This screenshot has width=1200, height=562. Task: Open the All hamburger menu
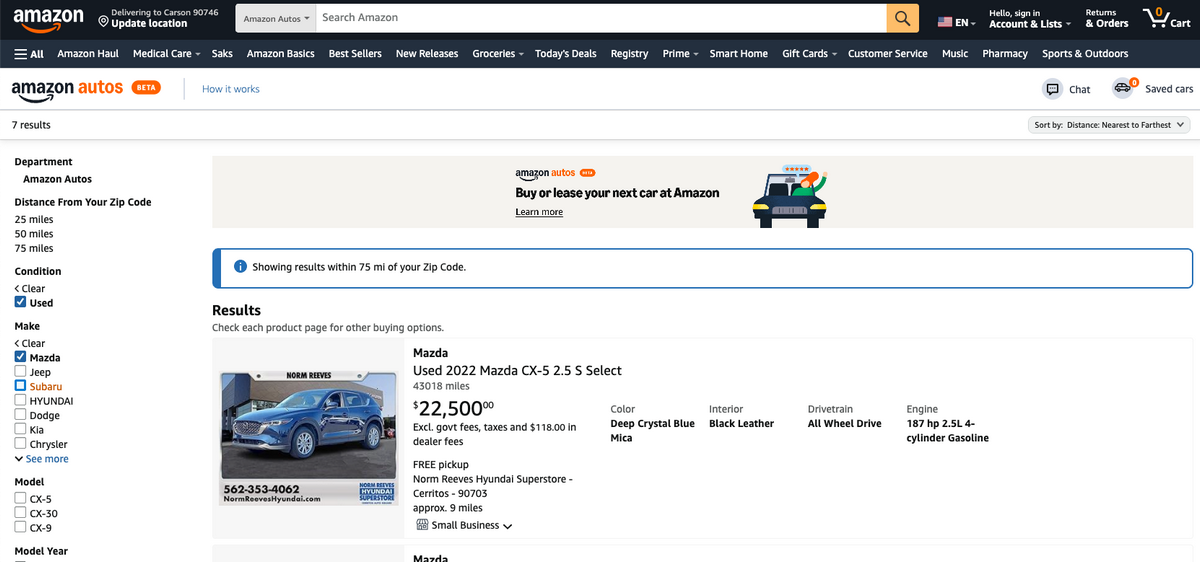[29, 54]
